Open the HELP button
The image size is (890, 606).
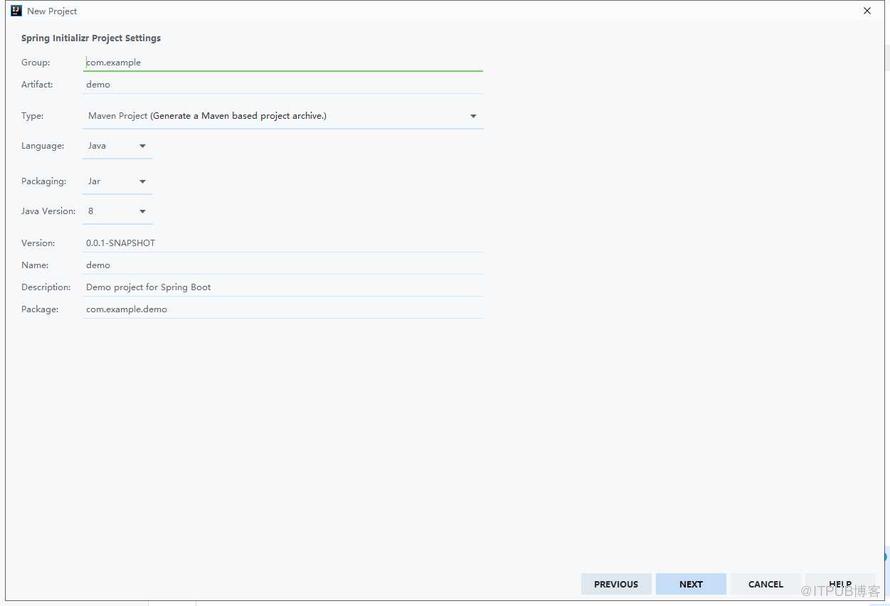point(840,584)
